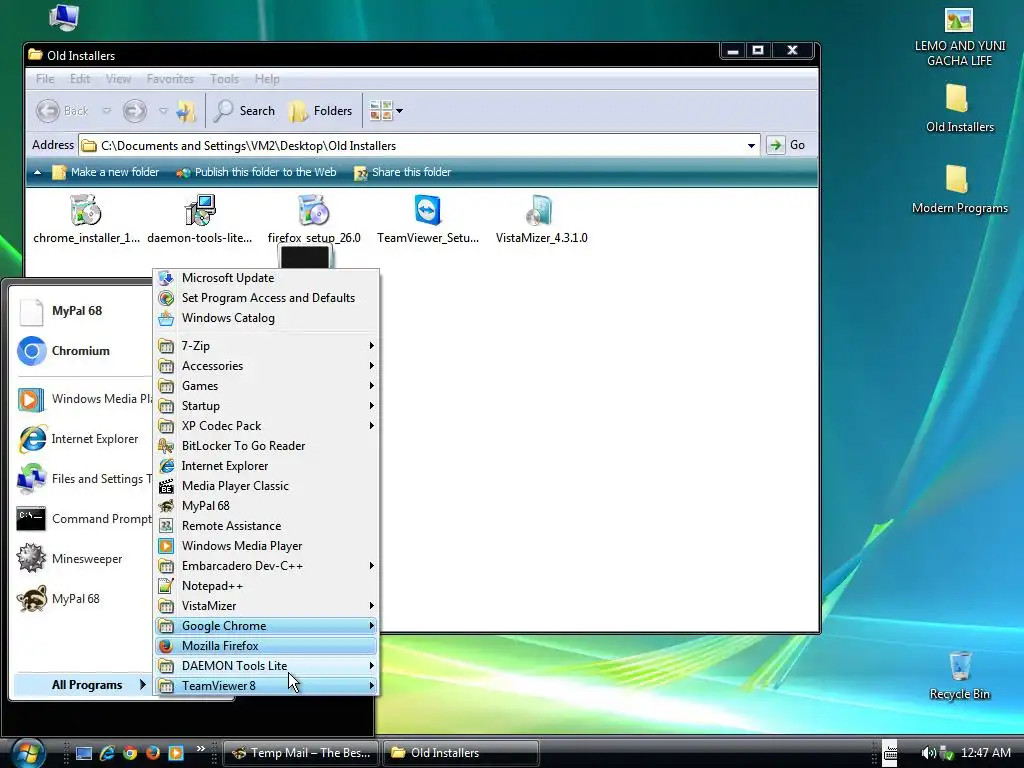Open Command Prompt from Start menu

pos(82,519)
